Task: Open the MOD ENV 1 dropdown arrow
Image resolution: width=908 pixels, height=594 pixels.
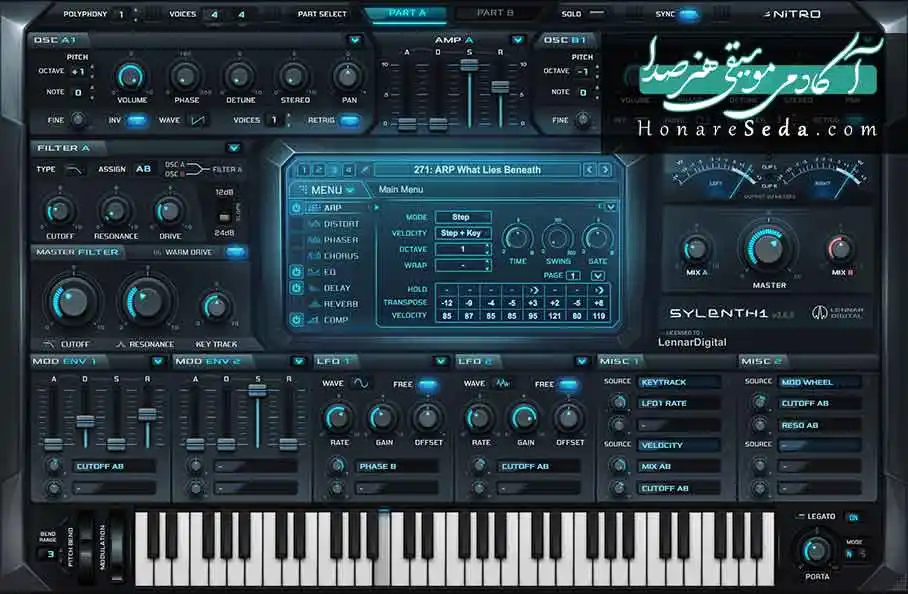Action: click(158, 361)
